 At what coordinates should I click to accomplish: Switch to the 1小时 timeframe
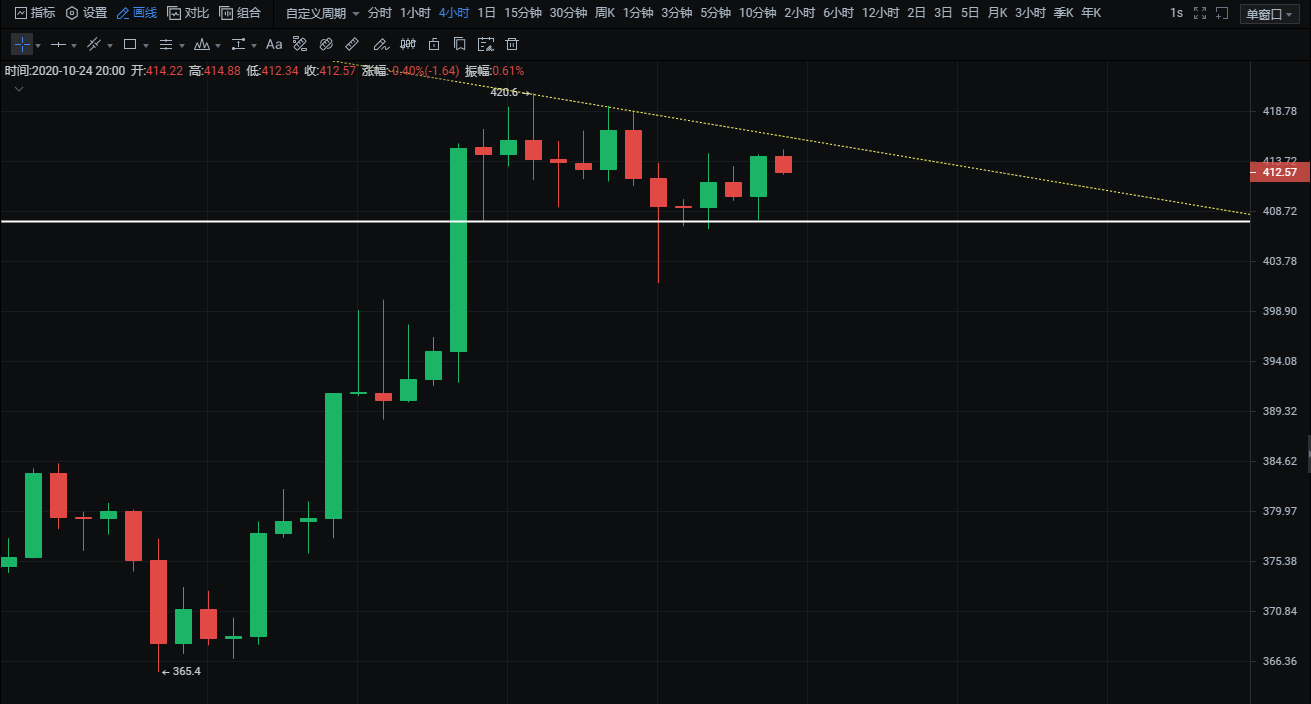(415, 14)
